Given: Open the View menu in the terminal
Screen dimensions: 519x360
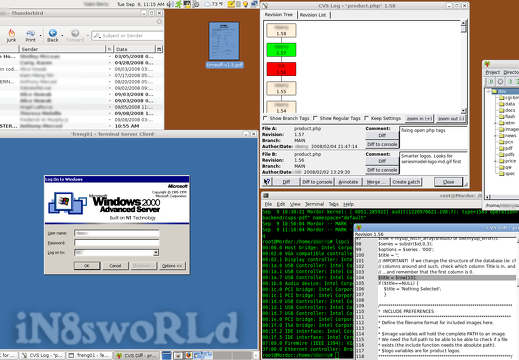Looking at the screenshot, I should 295,204.
